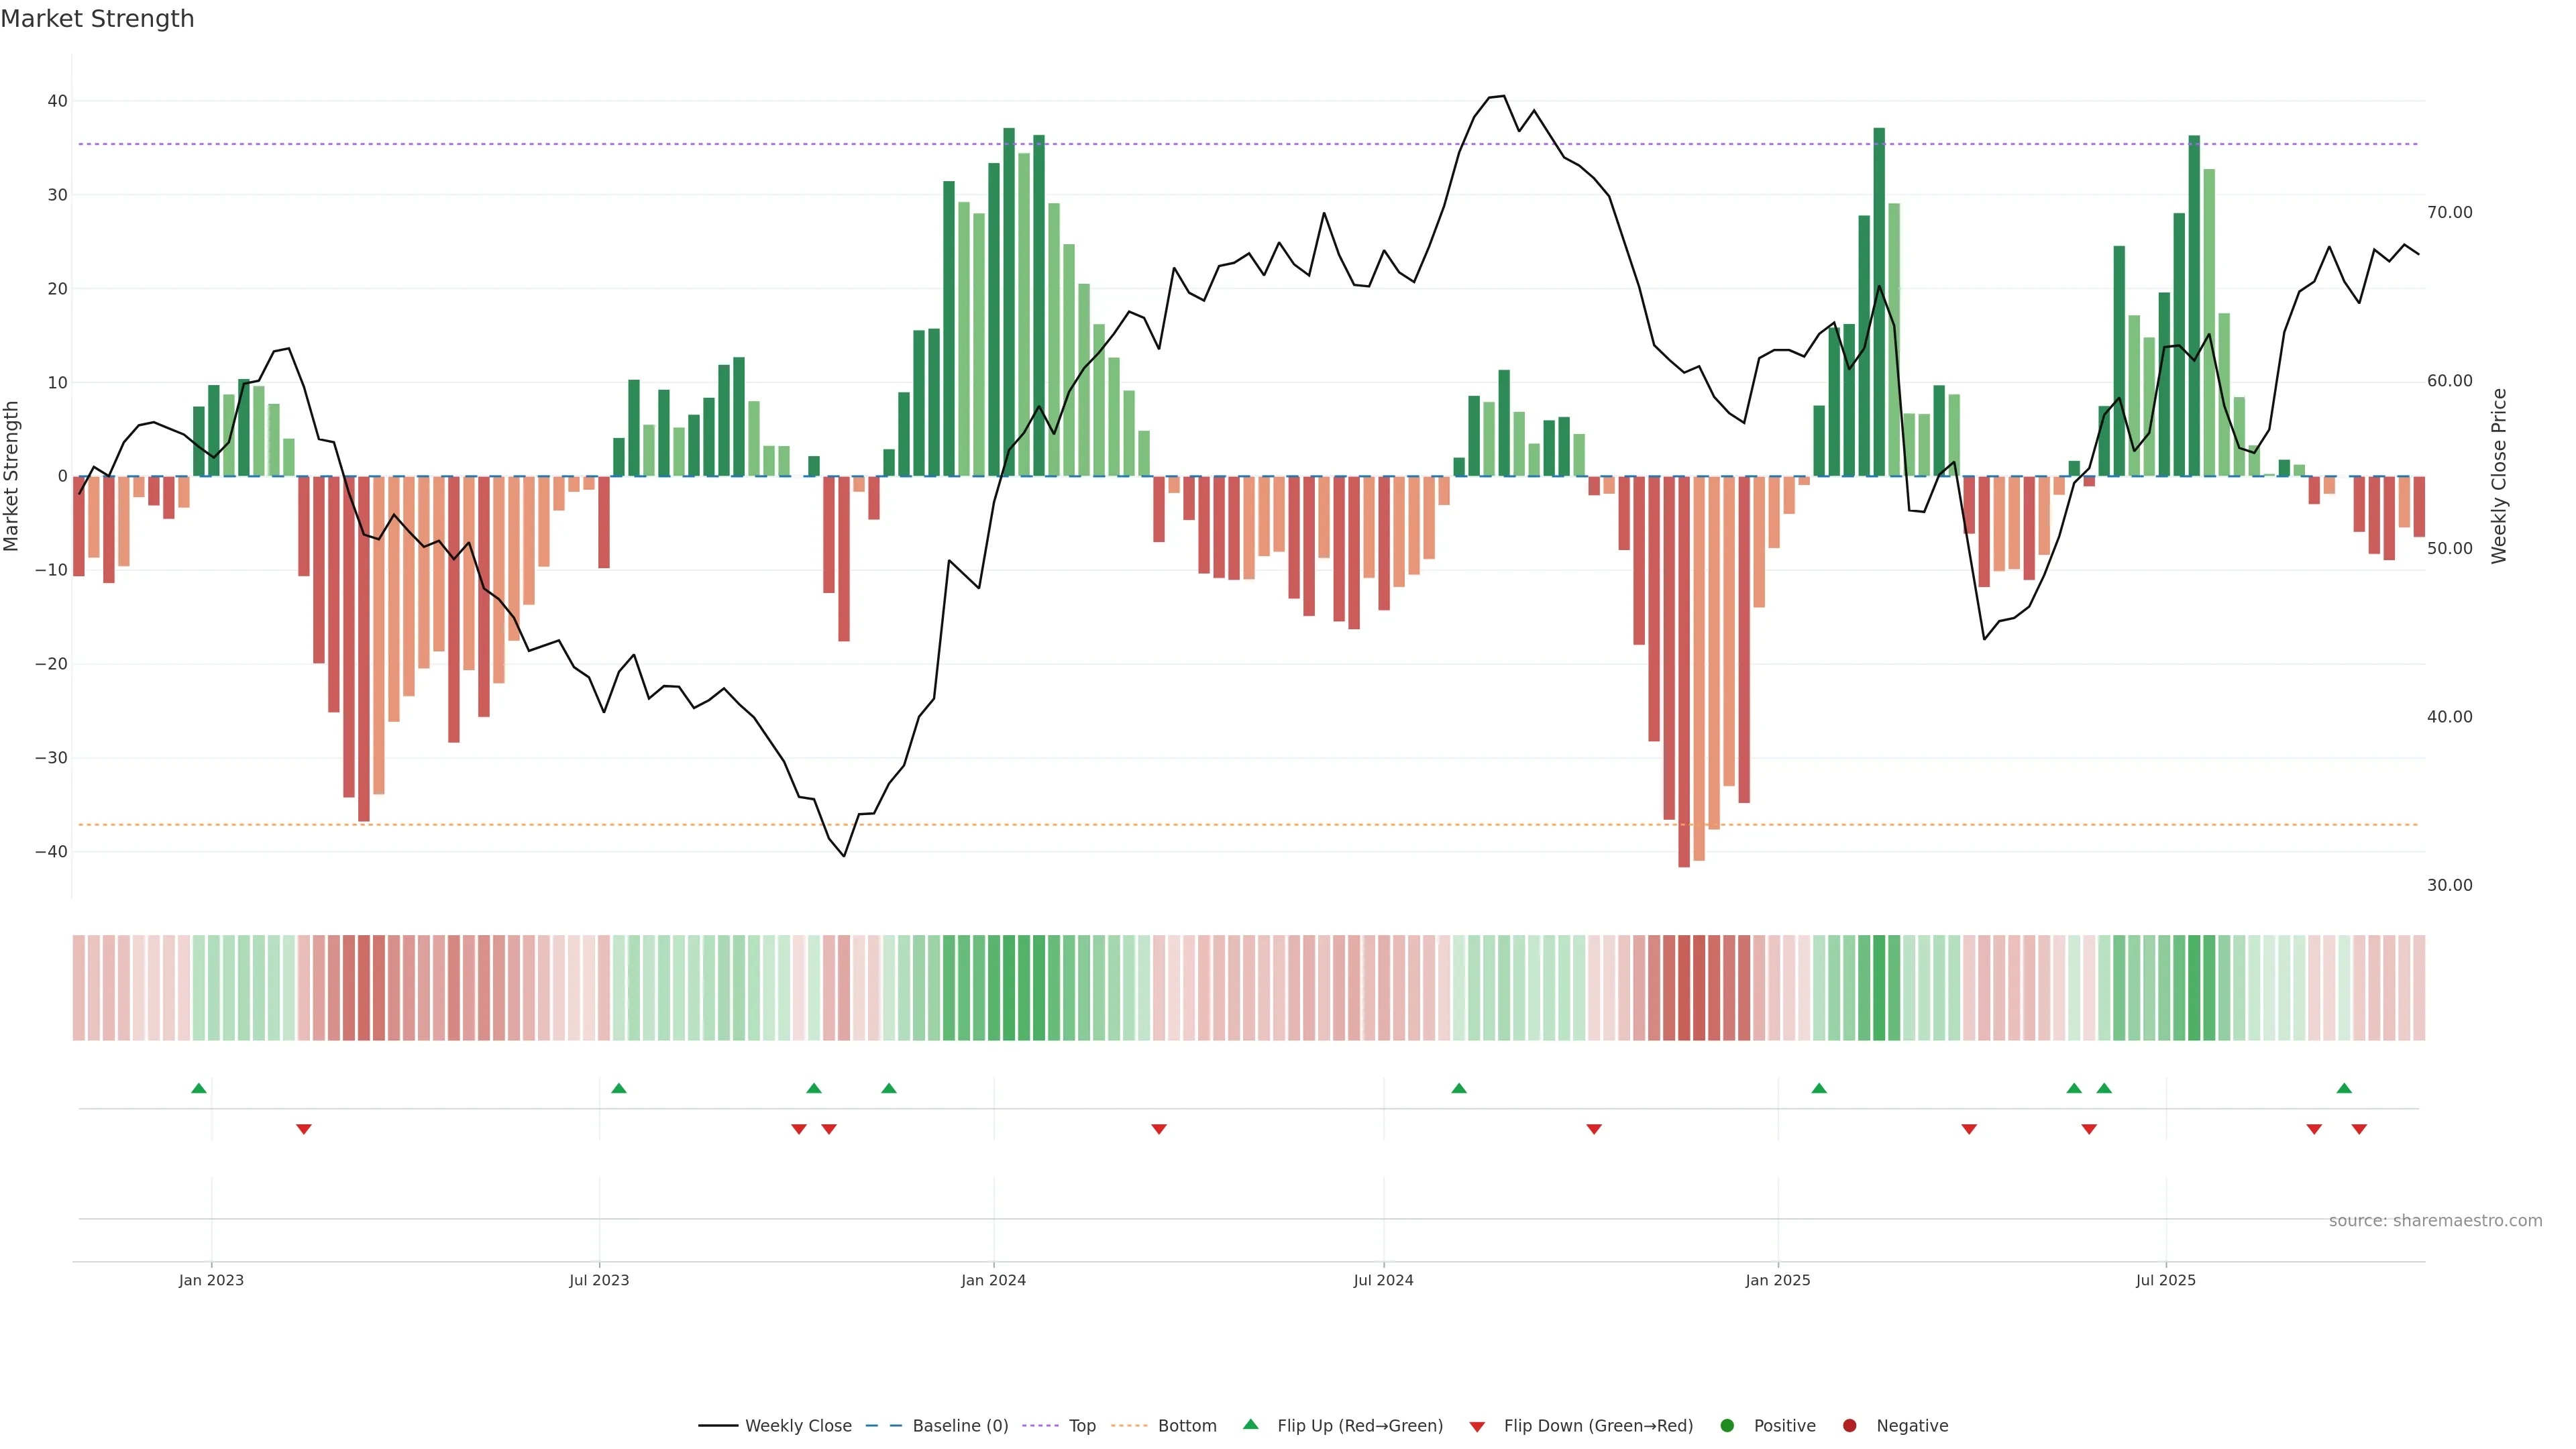Click the flip-down marker between Jul 2024 and Jan 2025

[x=1594, y=1129]
